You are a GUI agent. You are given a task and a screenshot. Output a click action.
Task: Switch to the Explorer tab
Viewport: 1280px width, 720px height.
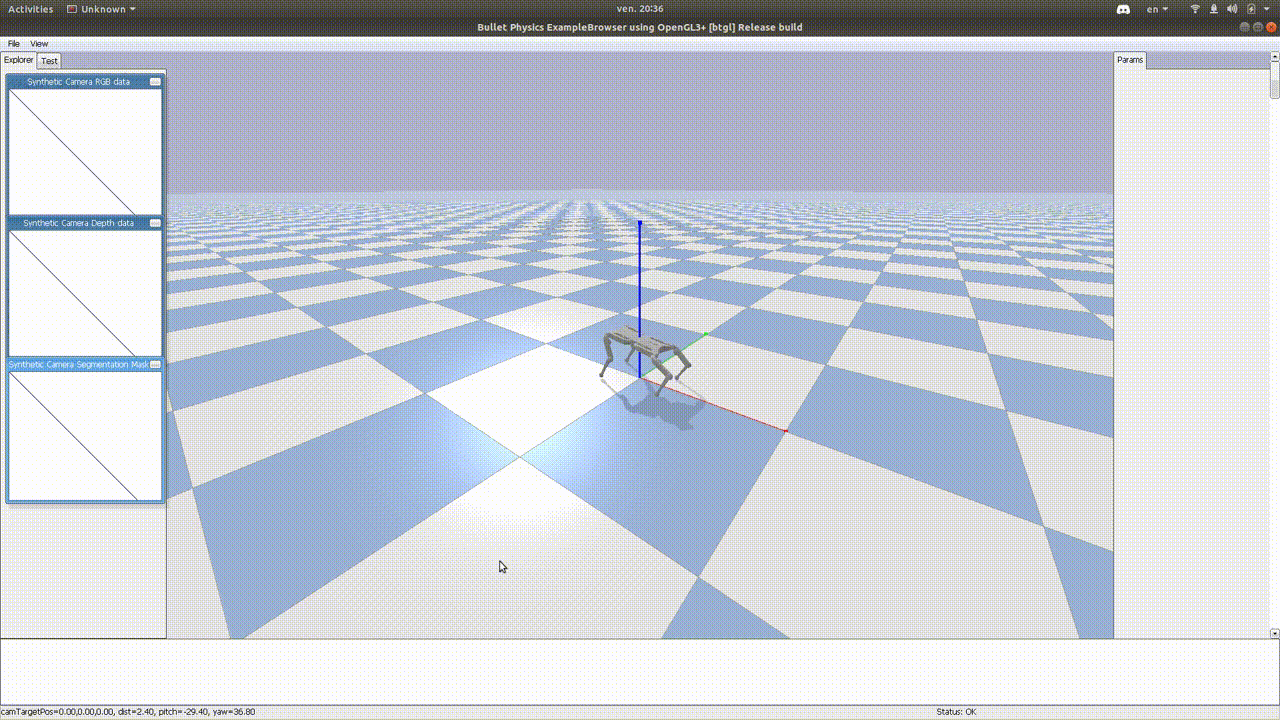coord(19,60)
